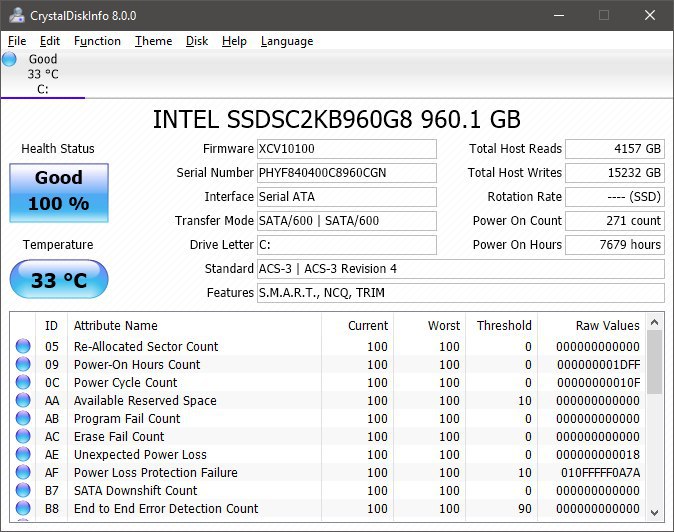674x532 pixels.
Task: Click Total Host Writes value 15232 GB
Action: 615,173
